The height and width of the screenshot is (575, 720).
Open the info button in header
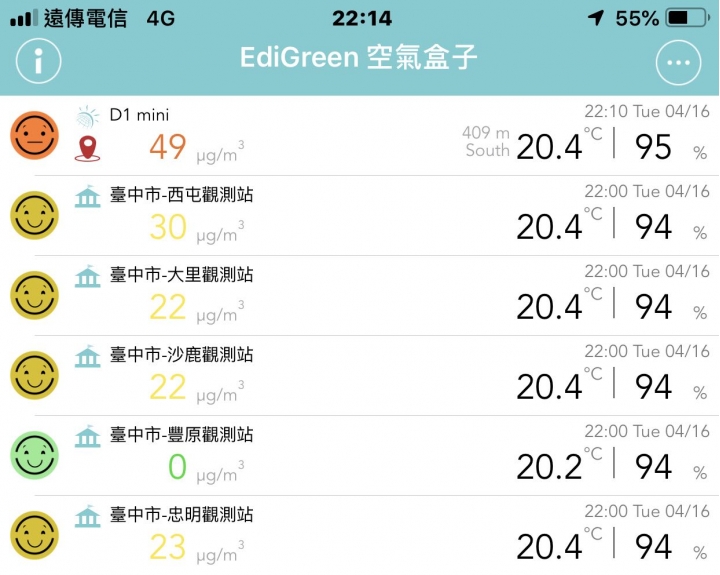coord(38,61)
